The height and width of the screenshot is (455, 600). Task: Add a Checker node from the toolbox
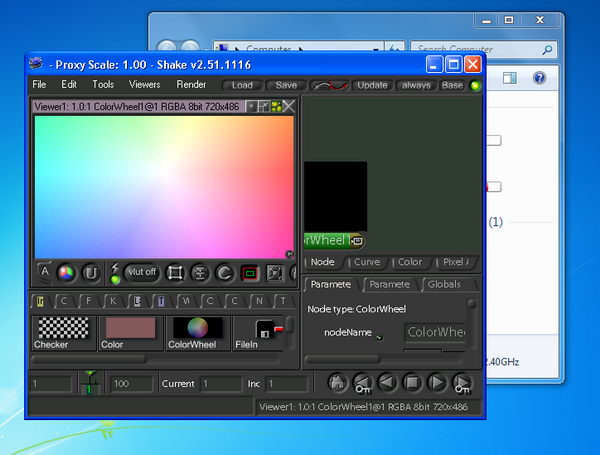pyautogui.click(x=62, y=333)
